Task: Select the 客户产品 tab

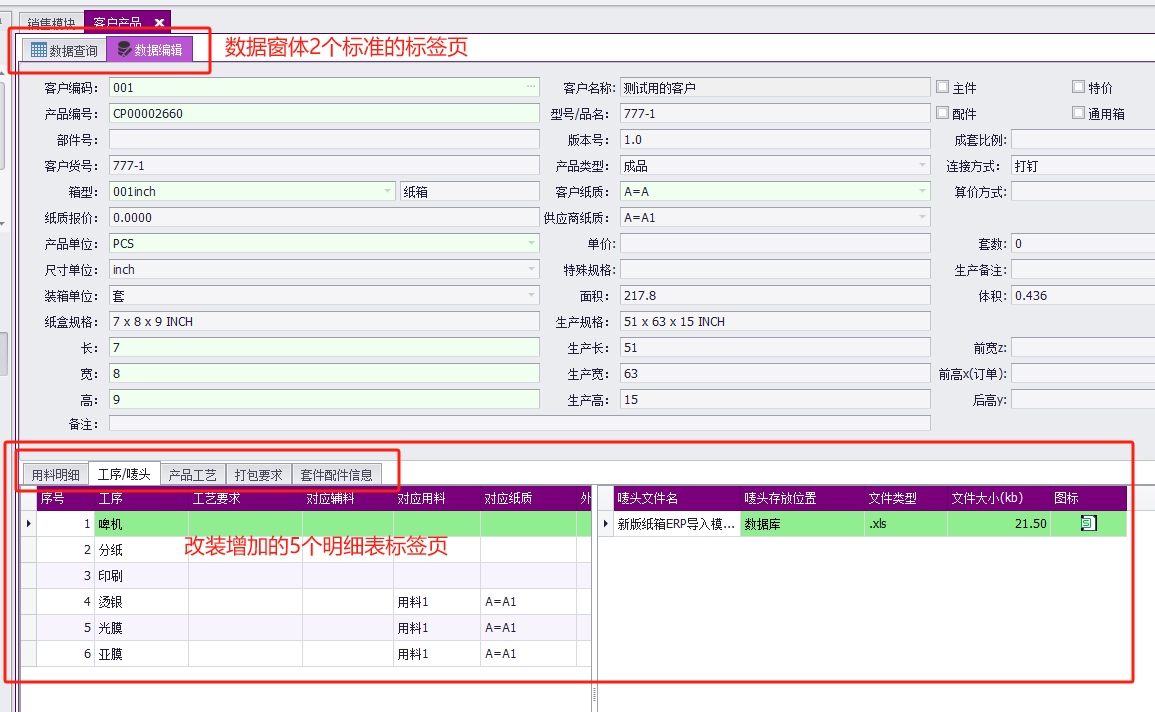Action: click(x=118, y=23)
